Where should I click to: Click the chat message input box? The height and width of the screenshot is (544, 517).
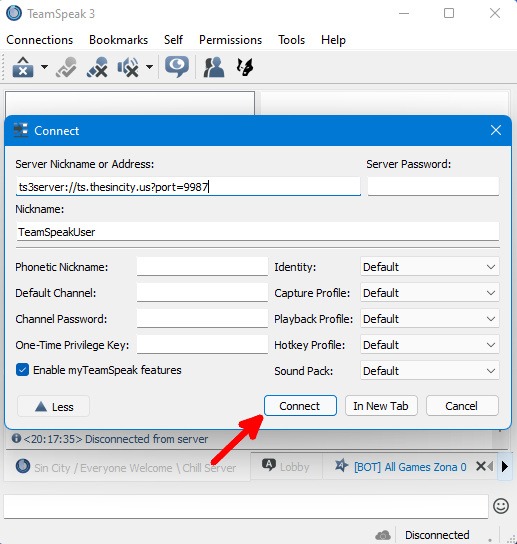(x=246, y=507)
